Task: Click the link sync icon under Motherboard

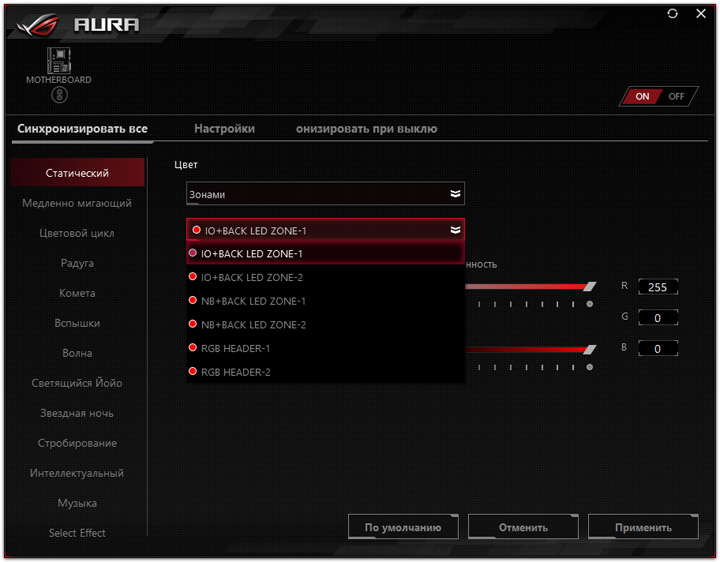Action: pyautogui.click(x=59, y=95)
